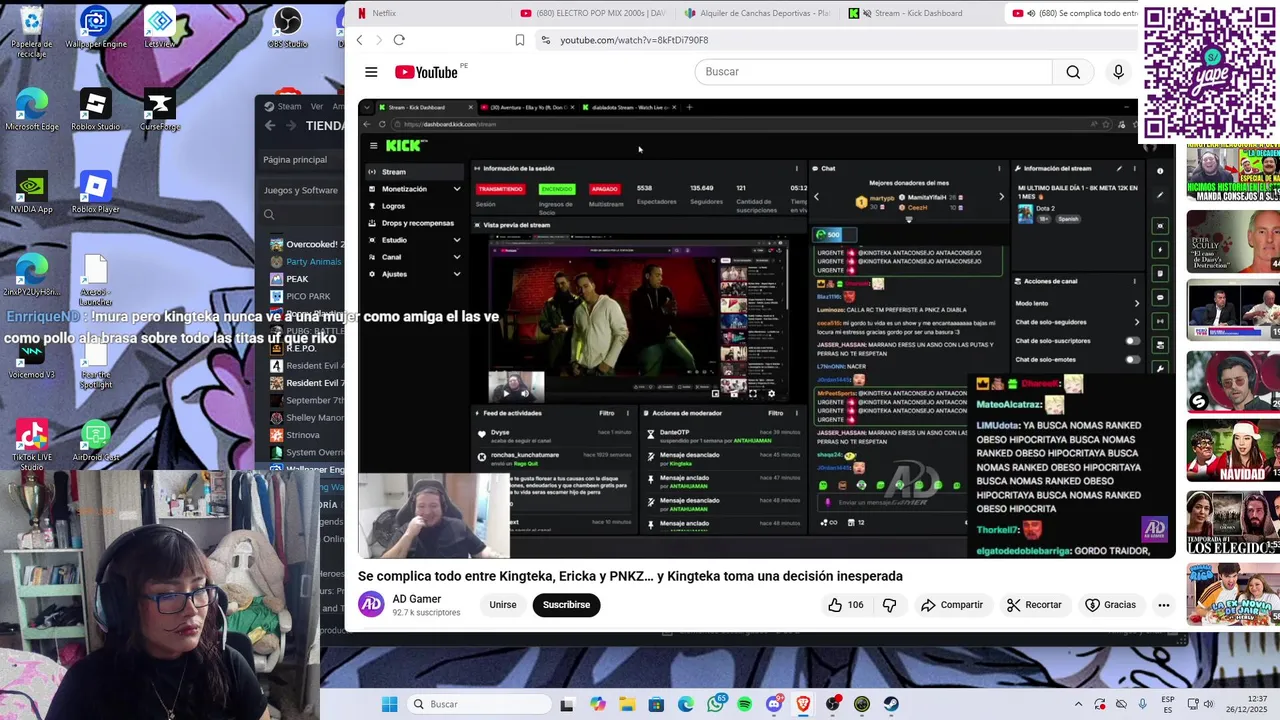Click the browser address bar URL

click(x=634, y=40)
